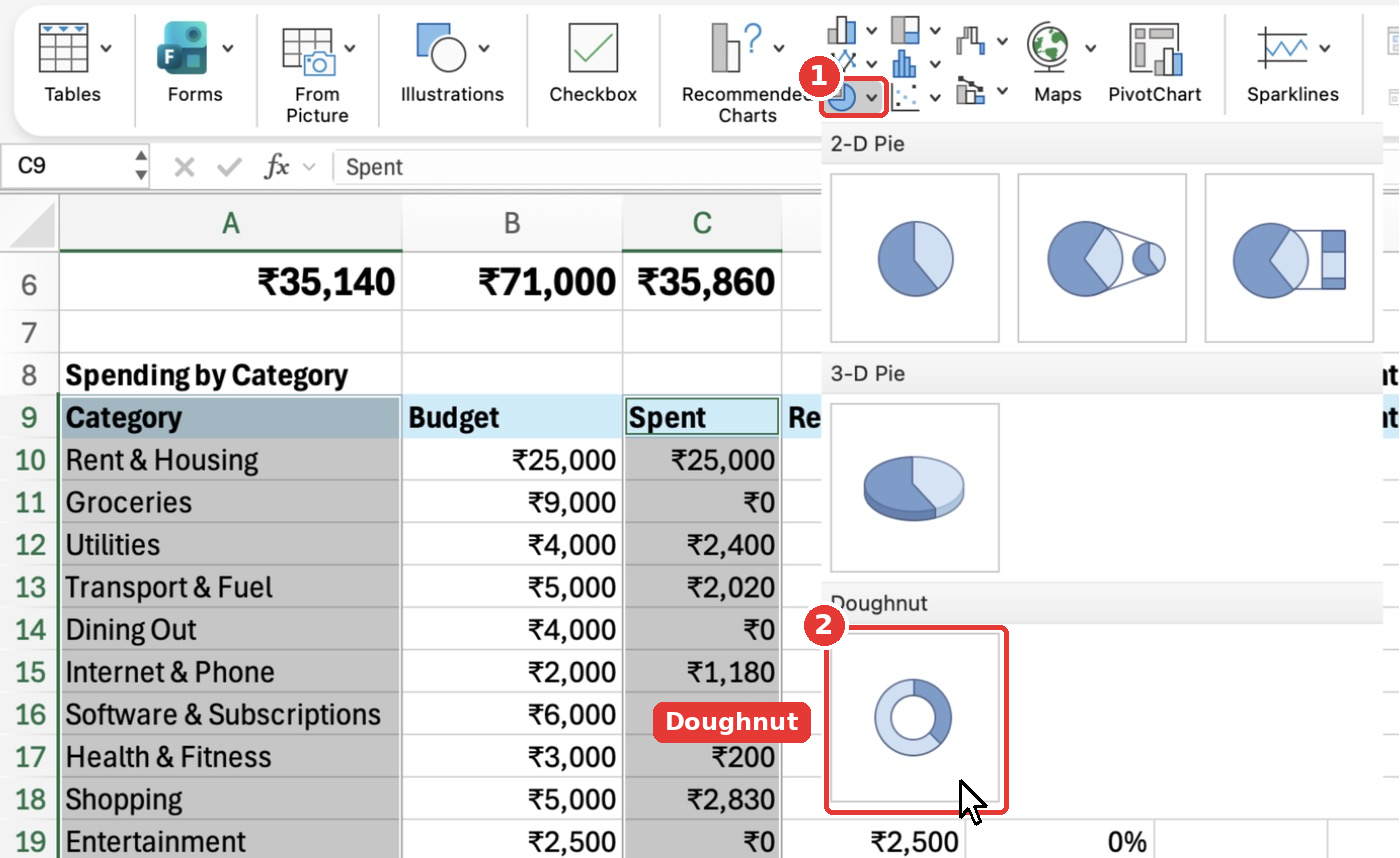Screen dimensions: 1400x858
Task: Click the fx insert function icon
Action: pos(277,167)
